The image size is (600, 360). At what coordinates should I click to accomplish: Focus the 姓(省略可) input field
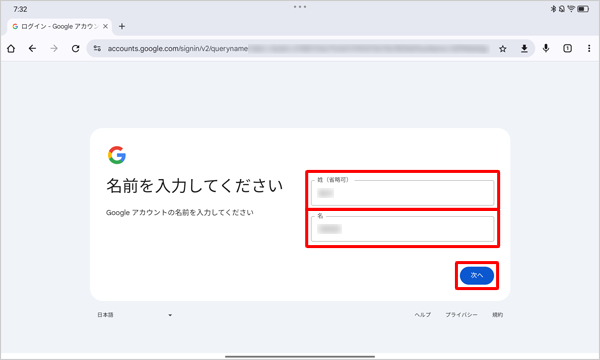click(x=403, y=193)
